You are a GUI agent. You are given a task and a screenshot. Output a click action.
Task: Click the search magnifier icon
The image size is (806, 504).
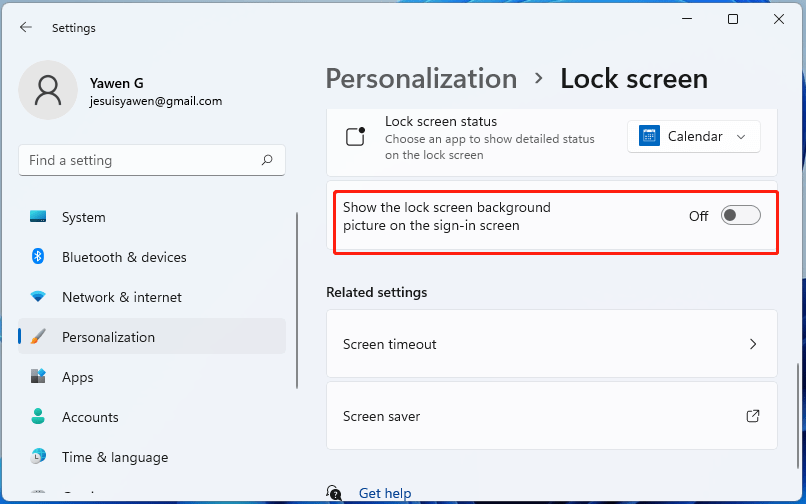[267, 160]
